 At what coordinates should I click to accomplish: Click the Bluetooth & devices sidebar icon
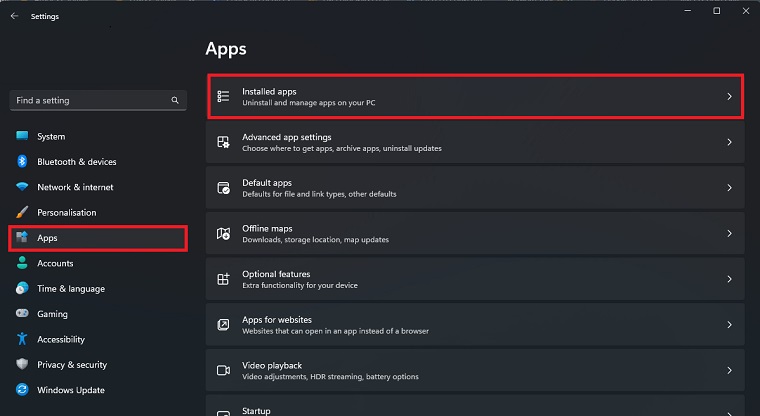tap(22, 162)
